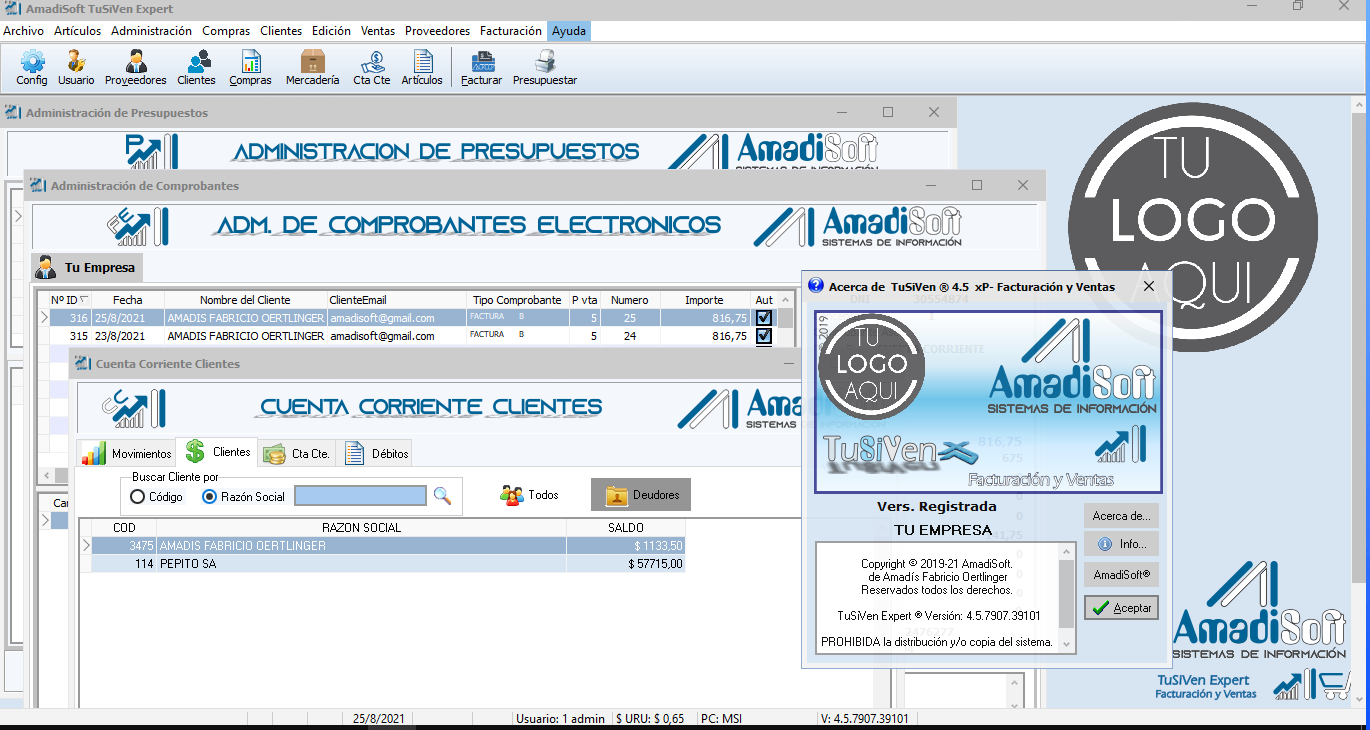
Task: Open Presupuestar from the toolbar
Action: point(545,67)
